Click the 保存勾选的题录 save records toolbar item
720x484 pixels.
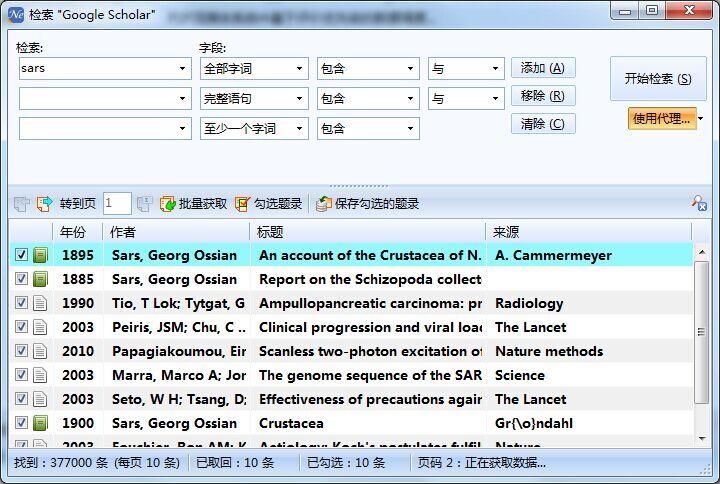368,203
